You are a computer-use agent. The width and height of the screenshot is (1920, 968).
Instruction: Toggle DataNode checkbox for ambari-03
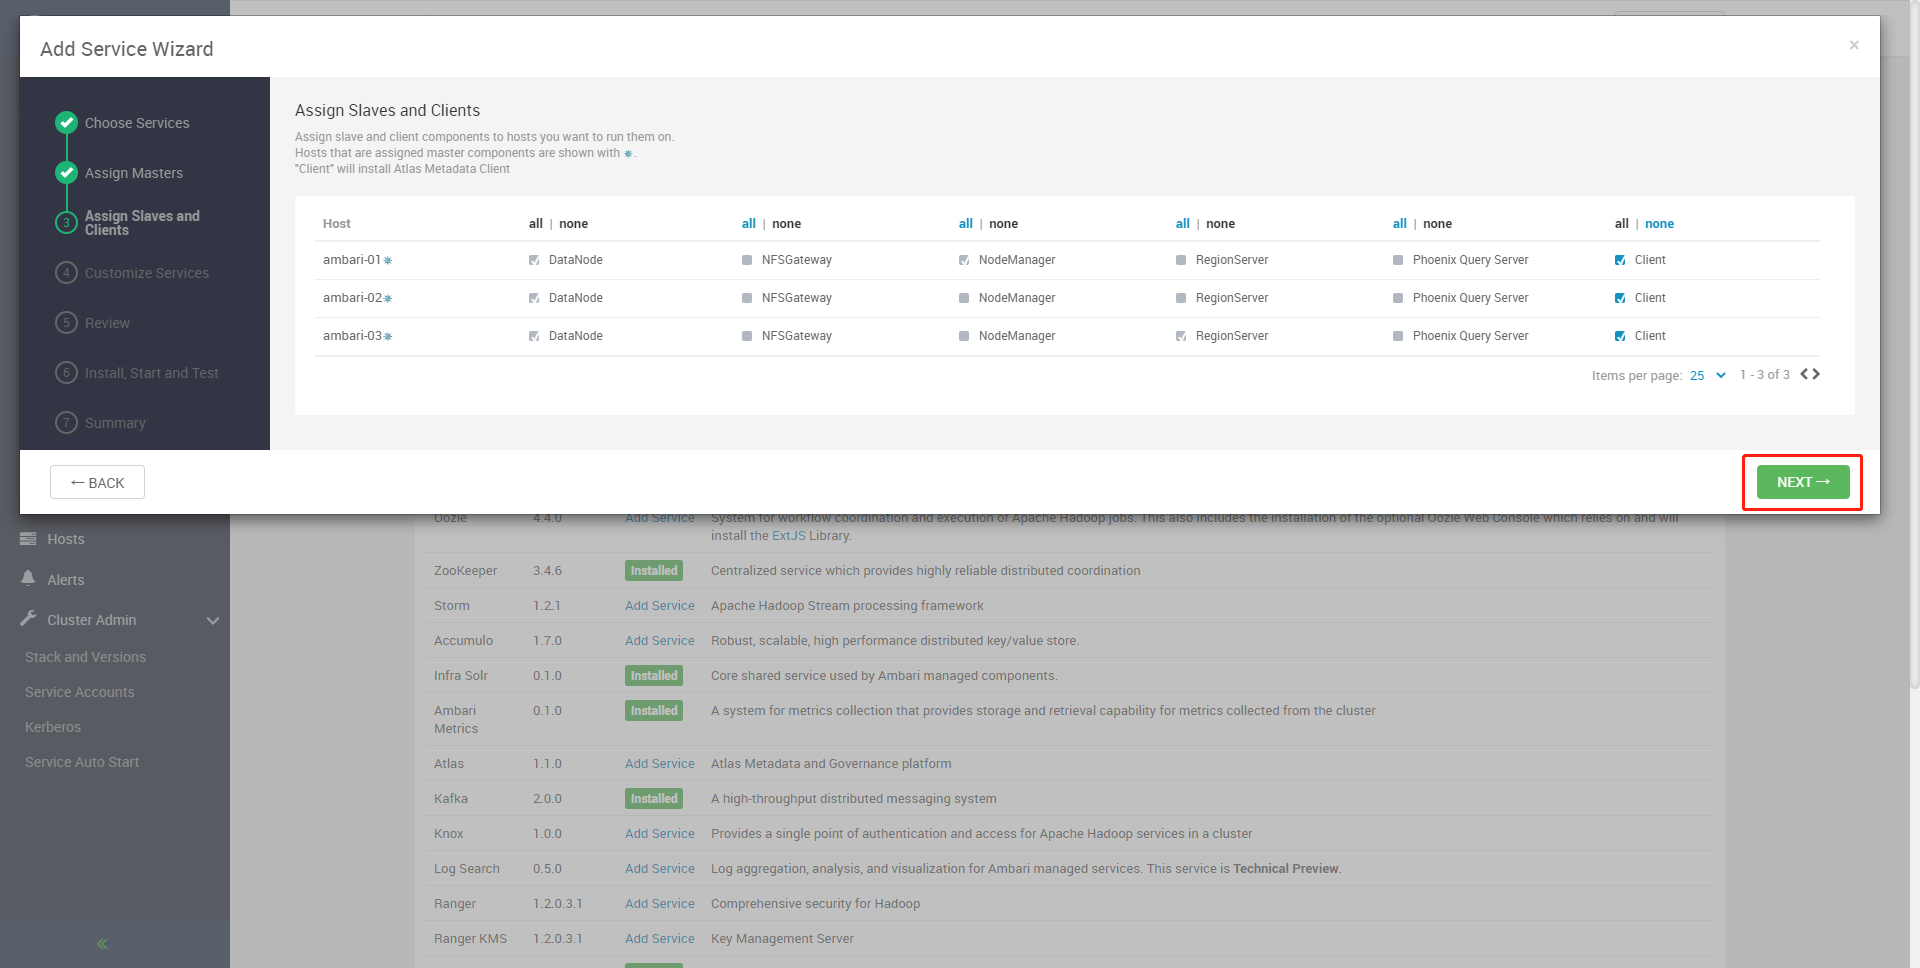coord(534,336)
